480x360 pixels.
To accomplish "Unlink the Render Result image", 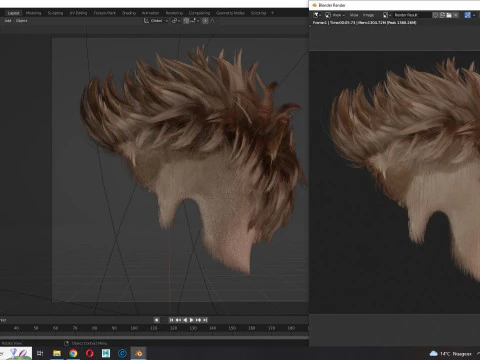I will tap(456, 15).
